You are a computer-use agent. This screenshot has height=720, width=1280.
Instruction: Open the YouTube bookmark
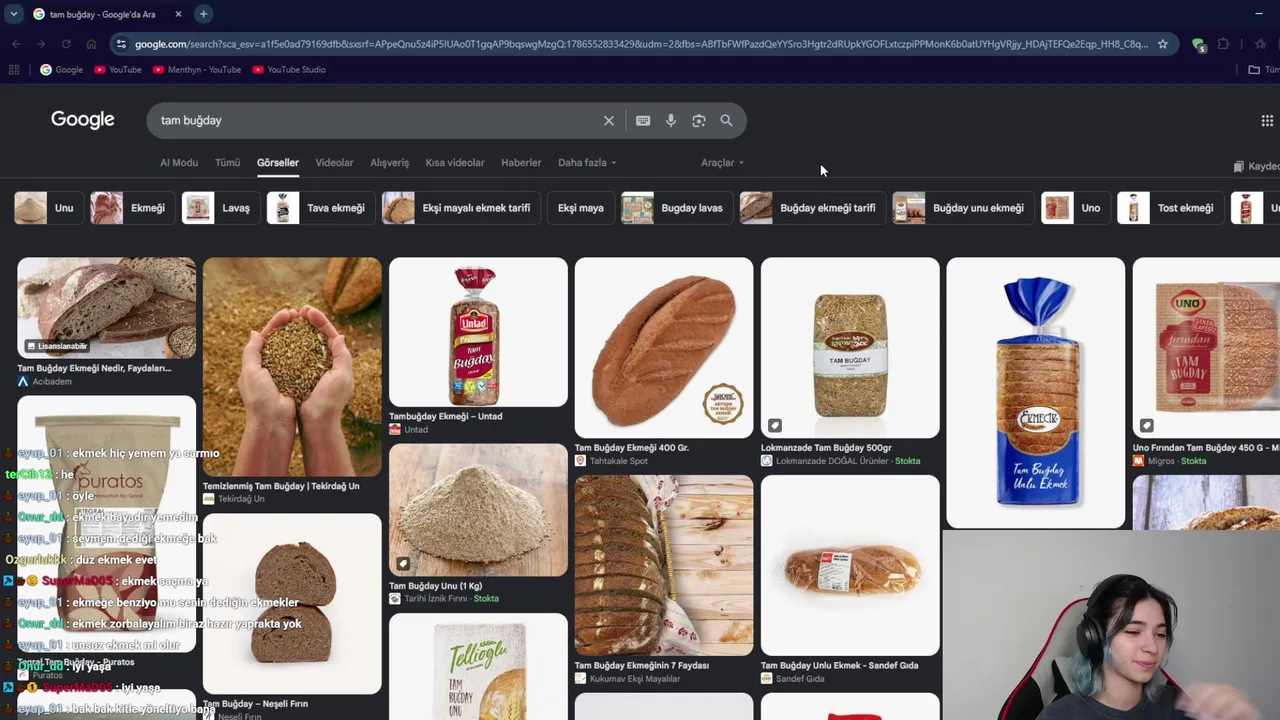[x=118, y=70]
